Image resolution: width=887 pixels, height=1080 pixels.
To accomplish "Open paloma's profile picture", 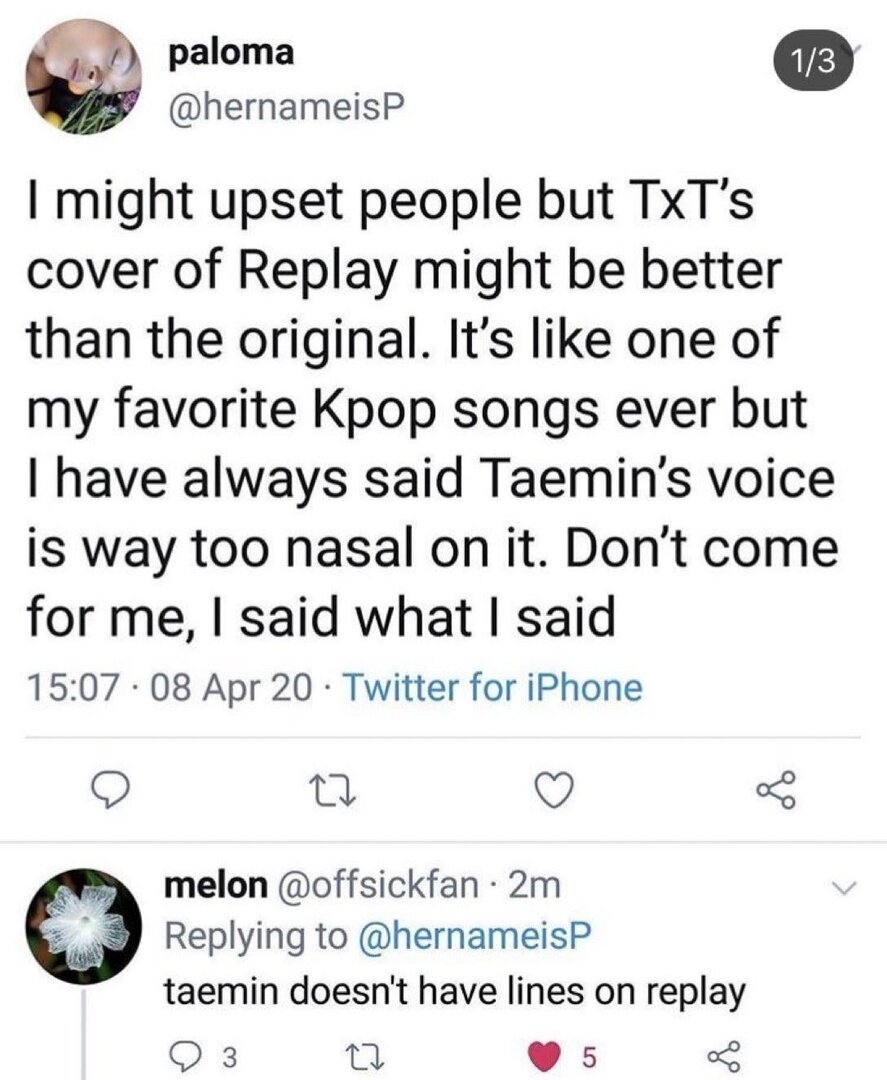I will pyautogui.click(x=84, y=76).
